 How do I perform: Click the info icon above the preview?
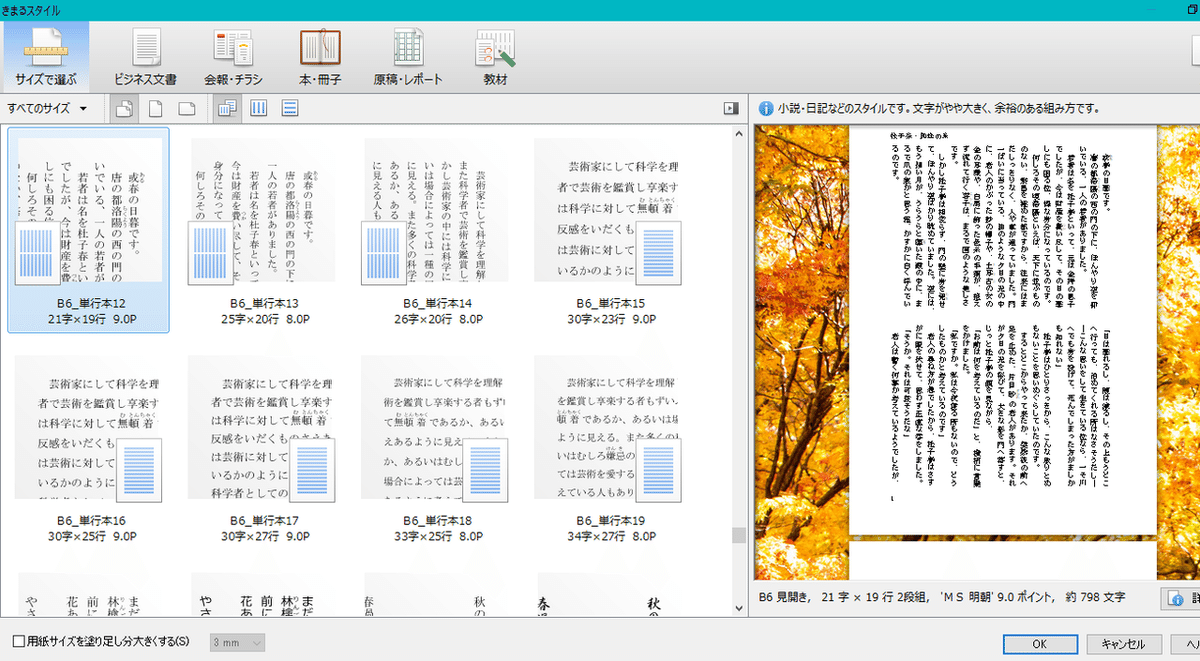[x=765, y=108]
